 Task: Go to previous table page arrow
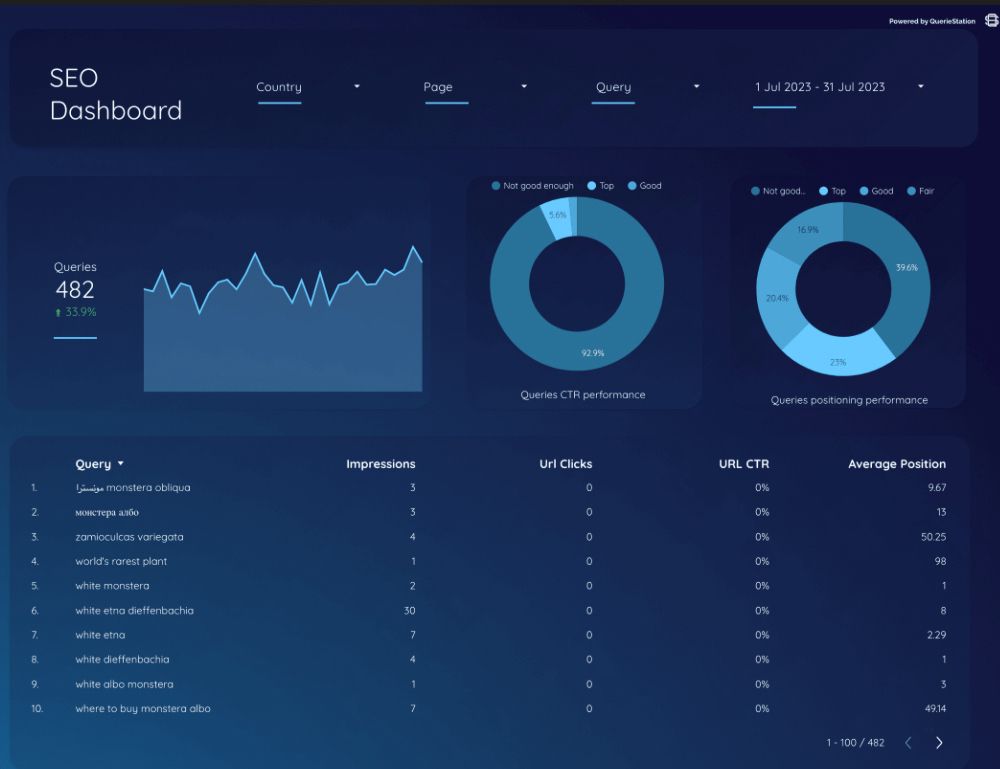[x=908, y=743]
